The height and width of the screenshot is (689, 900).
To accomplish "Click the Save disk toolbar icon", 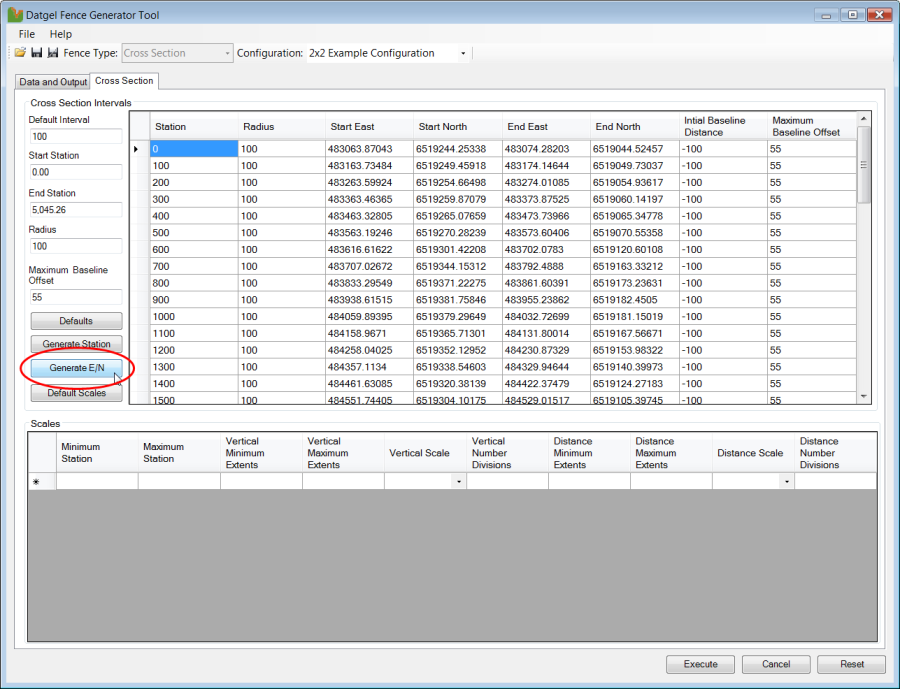I will (36, 53).
